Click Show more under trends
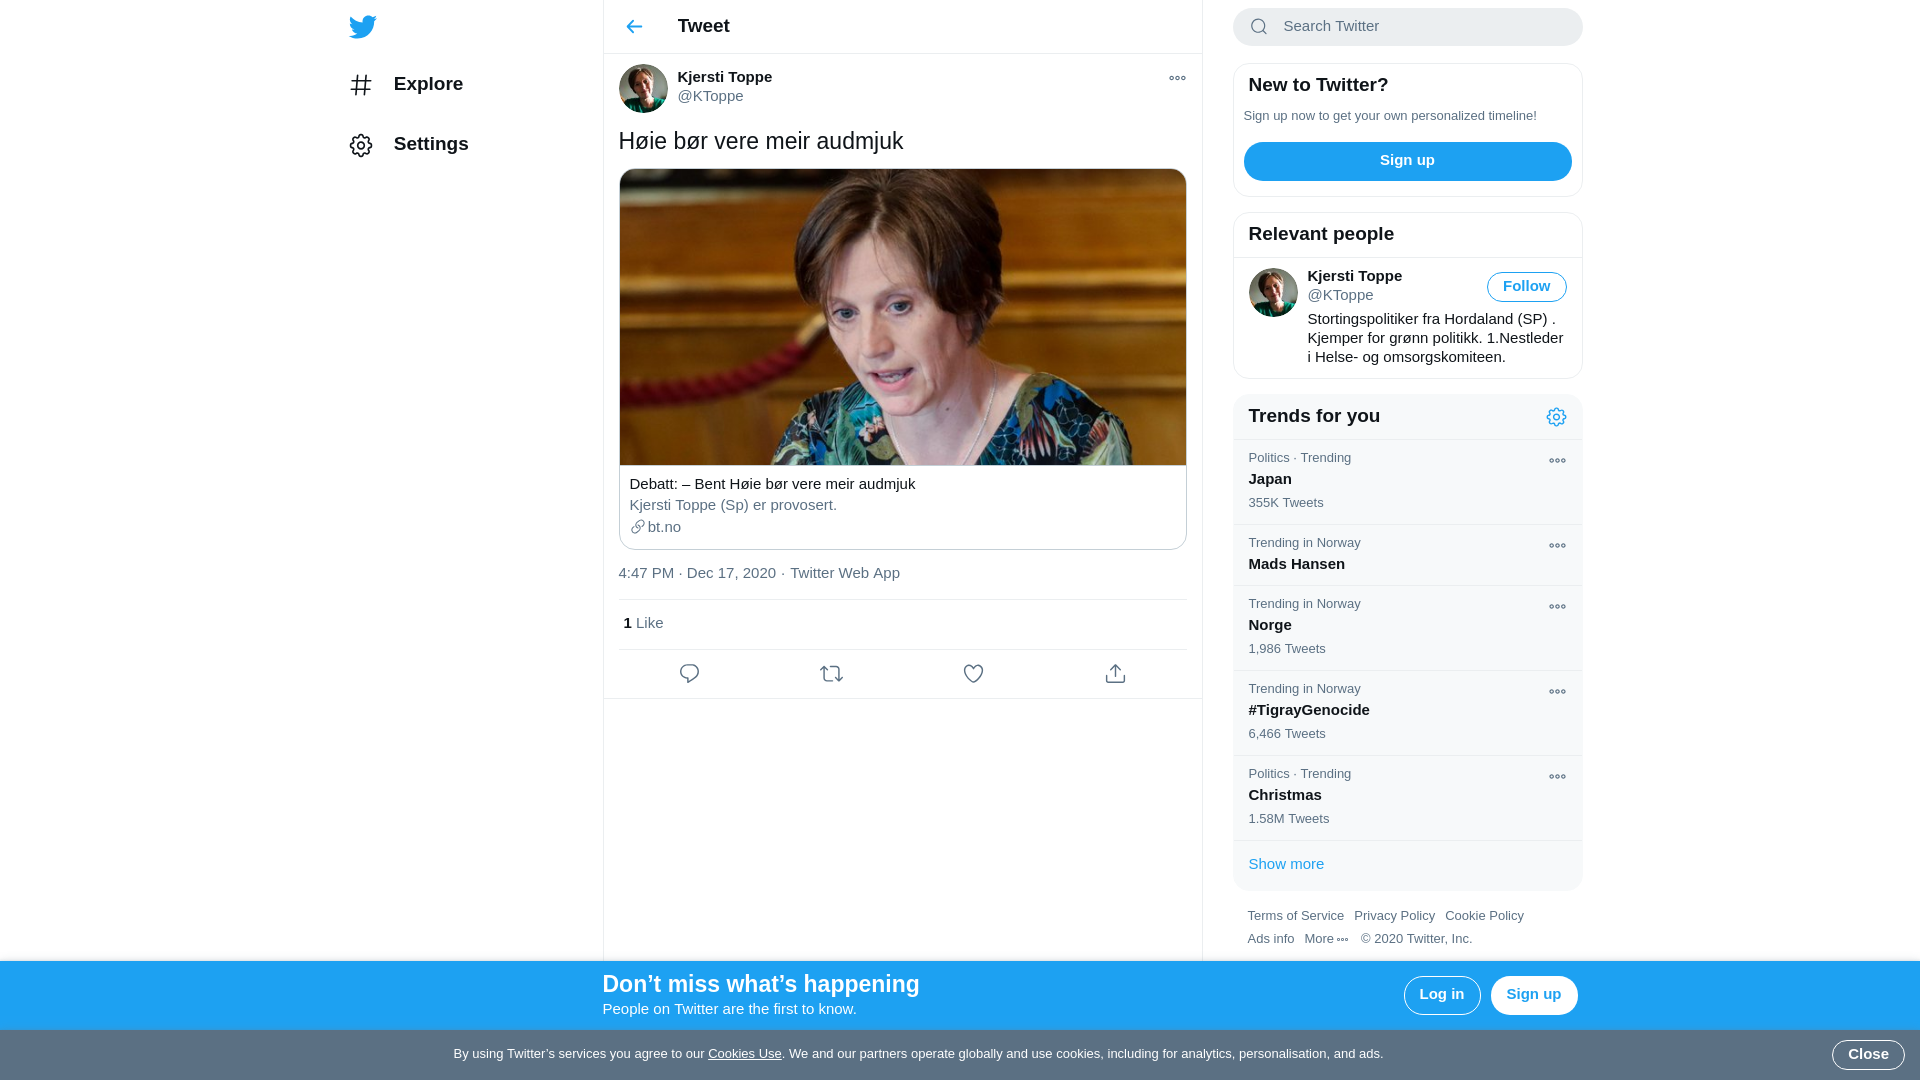The width and height of the screenshot is (1920, 1080). click(1286, 864)
